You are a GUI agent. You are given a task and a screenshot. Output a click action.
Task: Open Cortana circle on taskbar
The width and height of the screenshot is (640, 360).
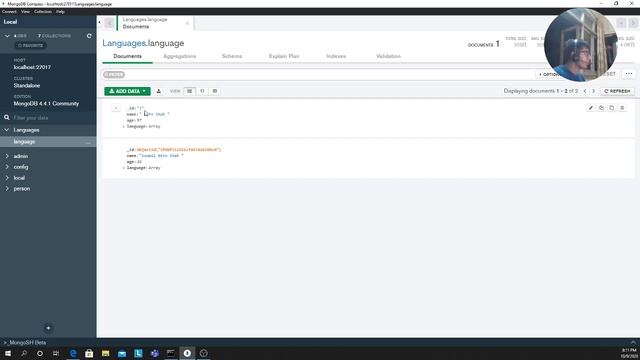(x=40, y=353)
